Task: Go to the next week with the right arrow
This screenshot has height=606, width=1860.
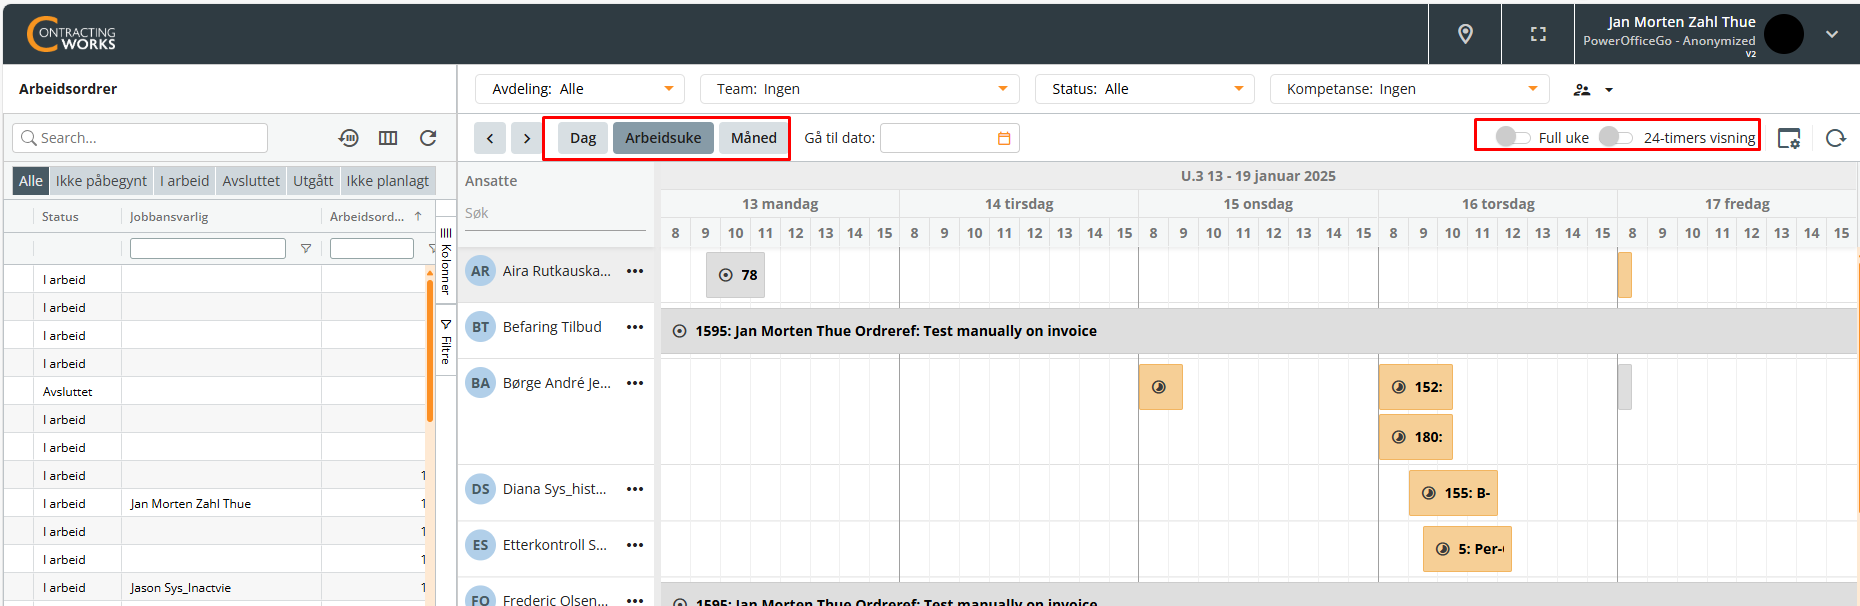Action: (x=527, y=138)
